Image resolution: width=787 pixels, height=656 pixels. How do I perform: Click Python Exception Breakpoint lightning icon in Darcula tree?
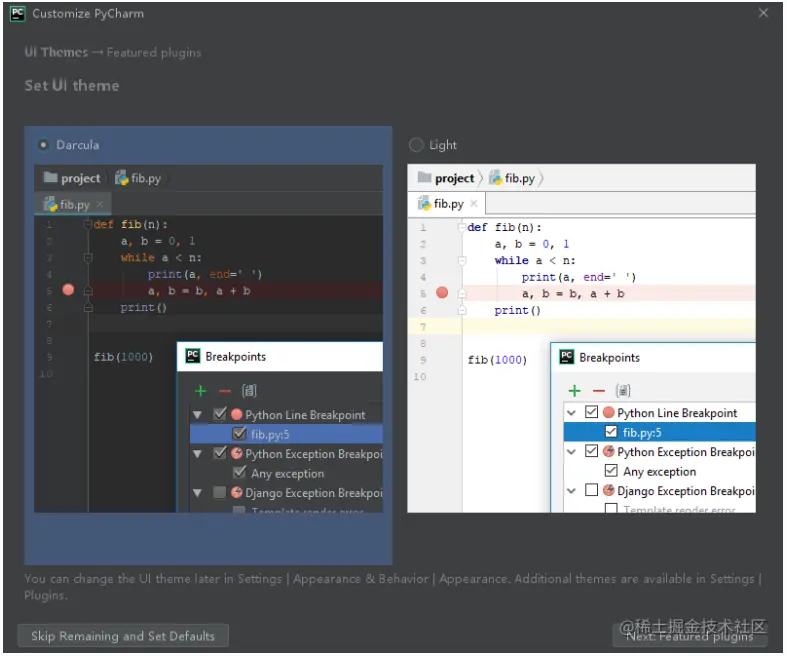point(236,453)
